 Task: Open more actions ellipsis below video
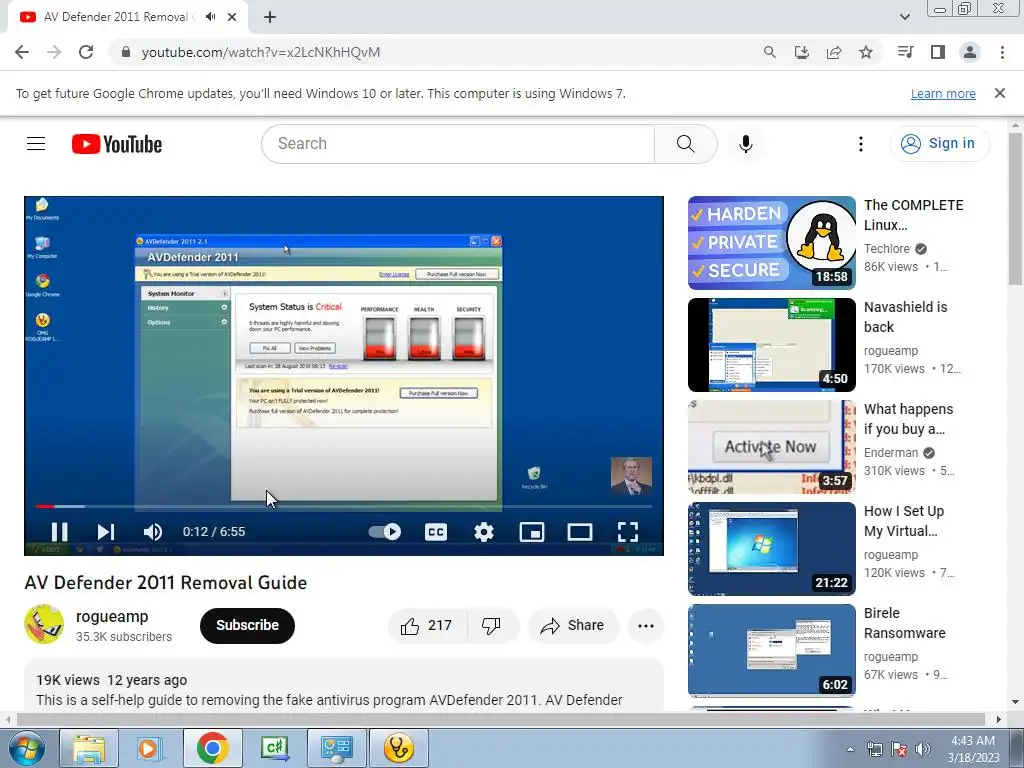click(x=646, y=626)
